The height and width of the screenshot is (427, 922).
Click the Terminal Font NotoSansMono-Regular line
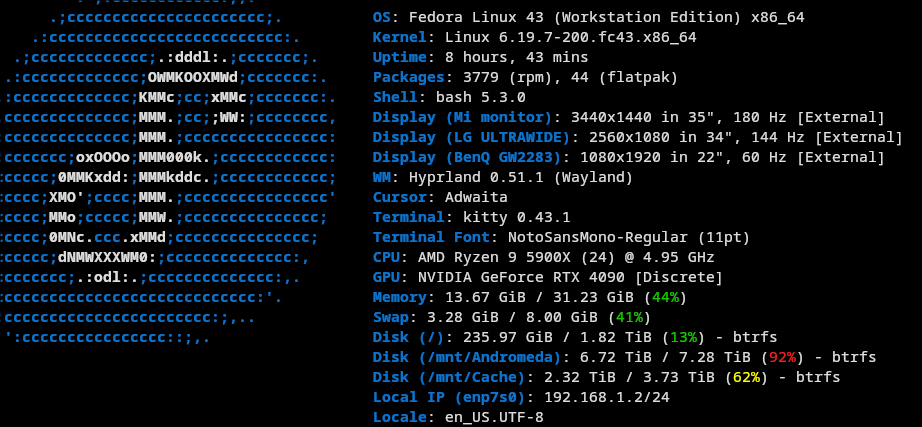tap(562, 238)
